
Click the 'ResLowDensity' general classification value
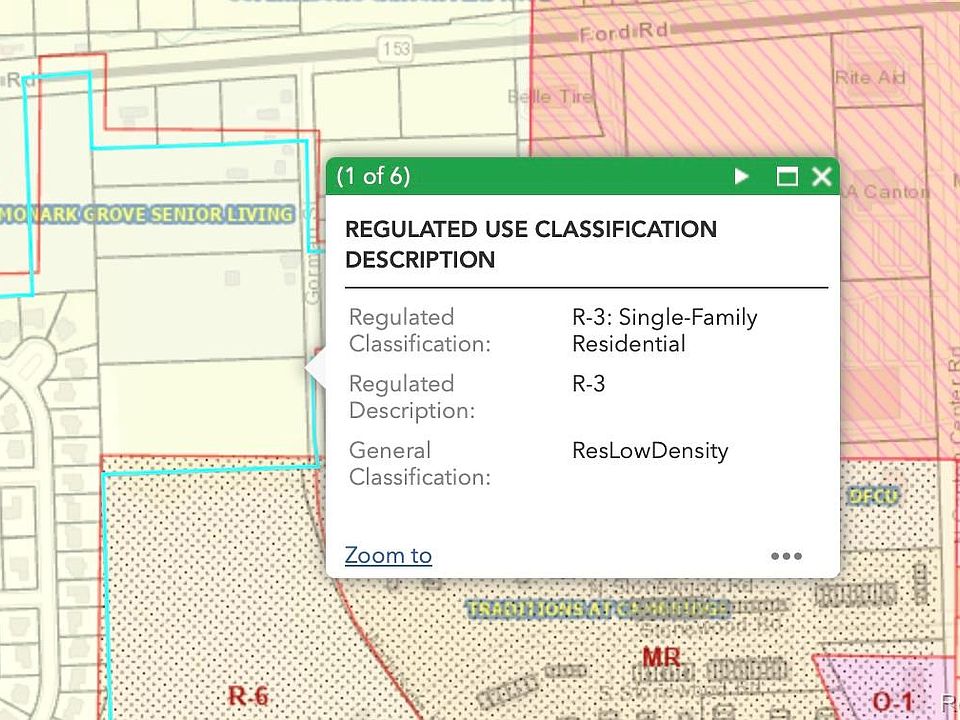650,450
